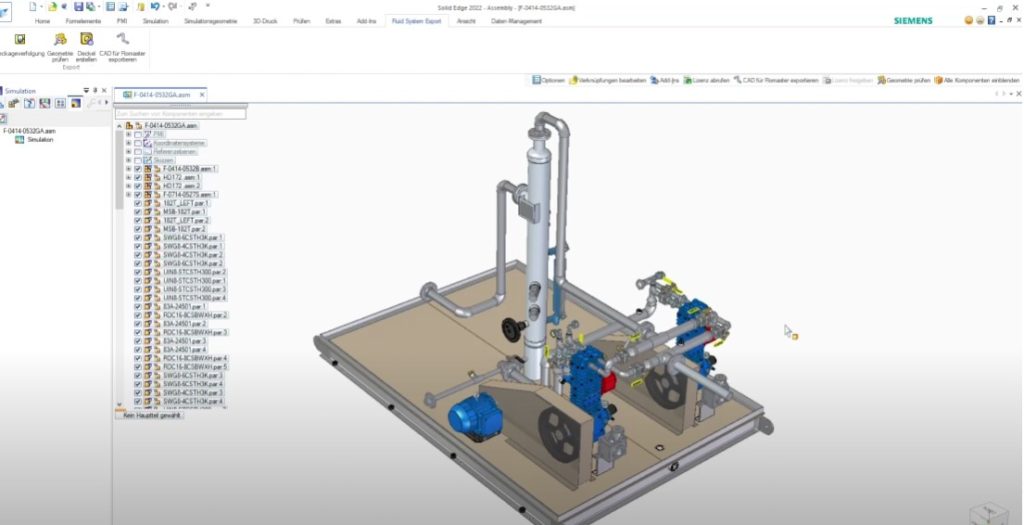Open the Simulationsgeometrie ribbon tab
Screen dimensions: 1024x525
point(211,21)
